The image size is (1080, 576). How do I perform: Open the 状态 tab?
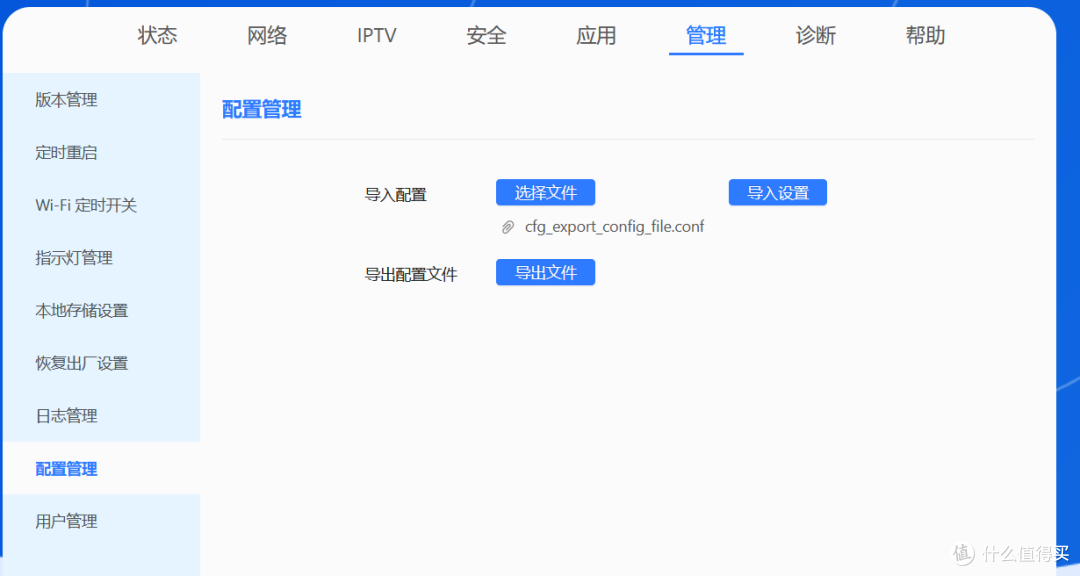coord(157,35)
